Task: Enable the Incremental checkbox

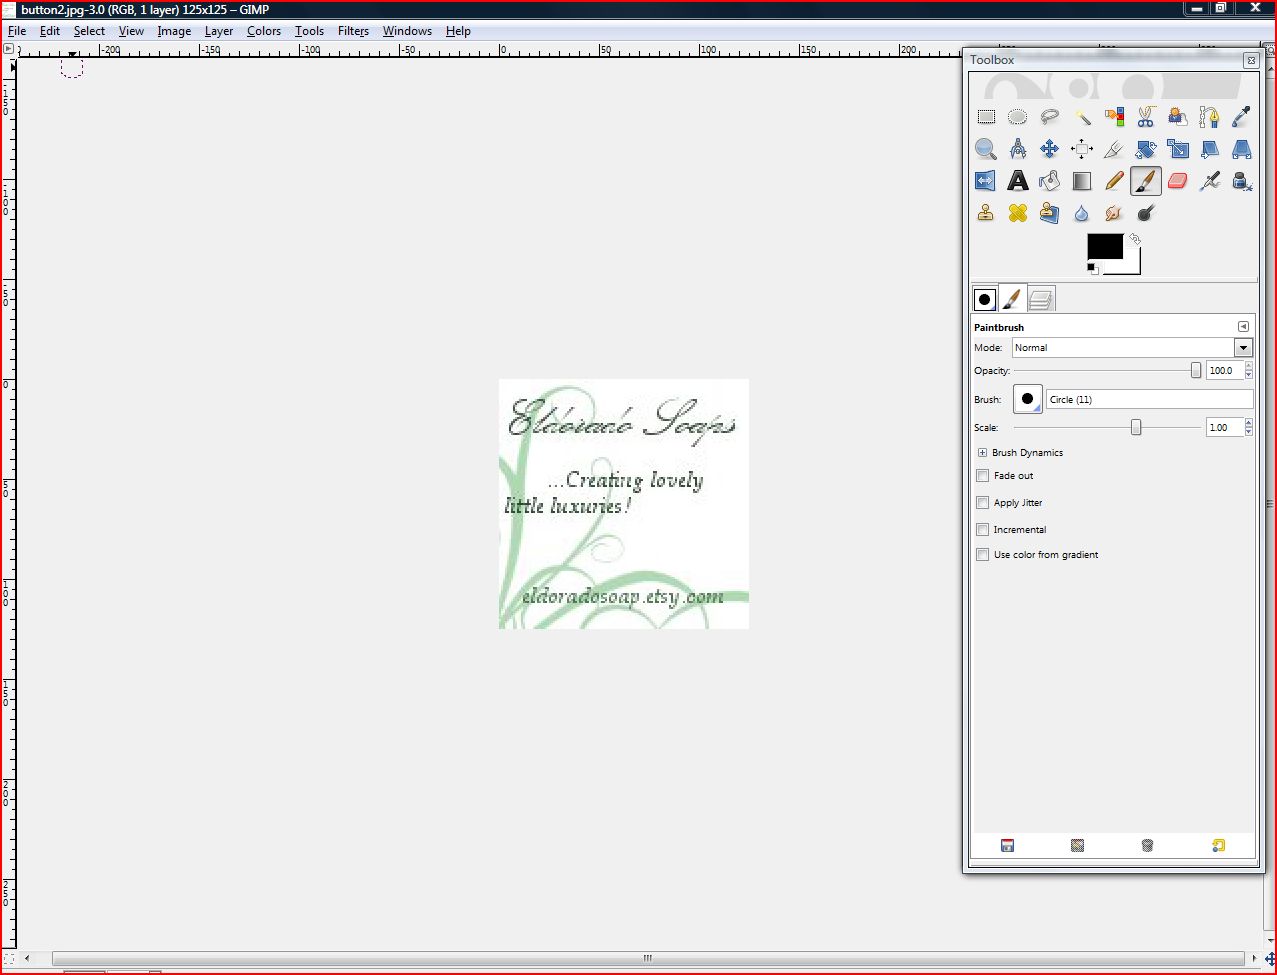Action: (x=982, y=530)
